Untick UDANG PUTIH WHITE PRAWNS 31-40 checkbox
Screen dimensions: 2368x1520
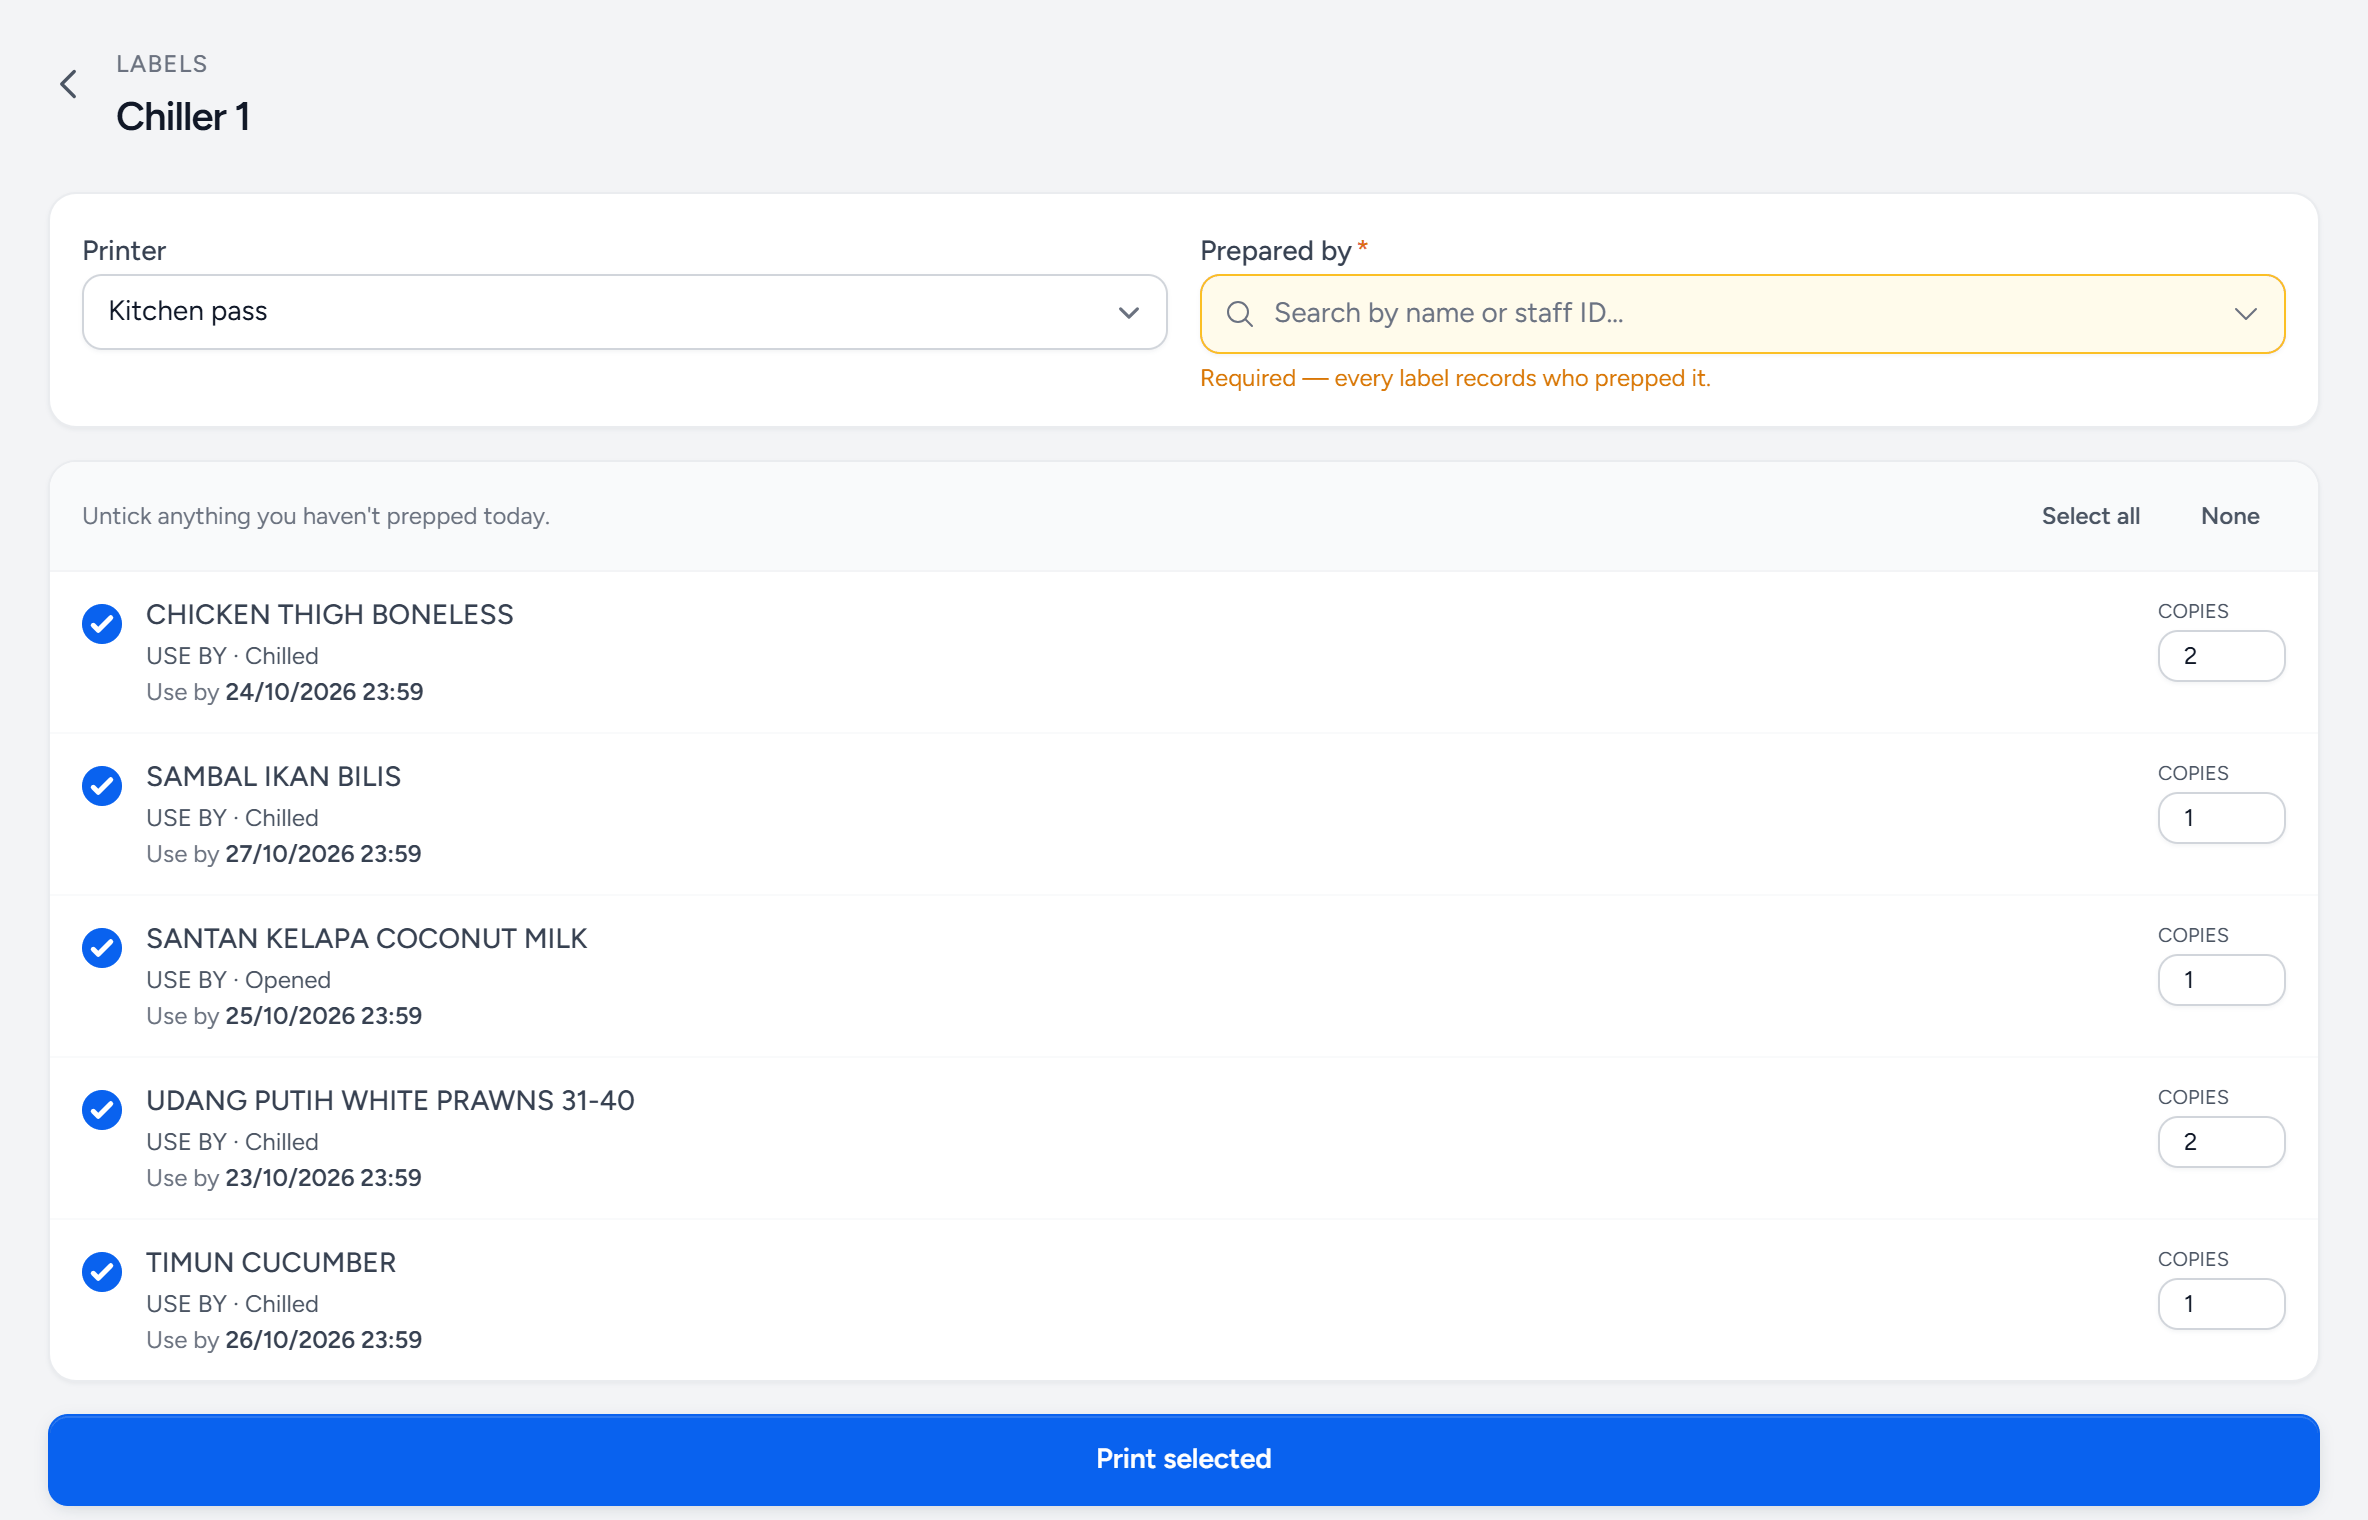[x=102, y=1110]
